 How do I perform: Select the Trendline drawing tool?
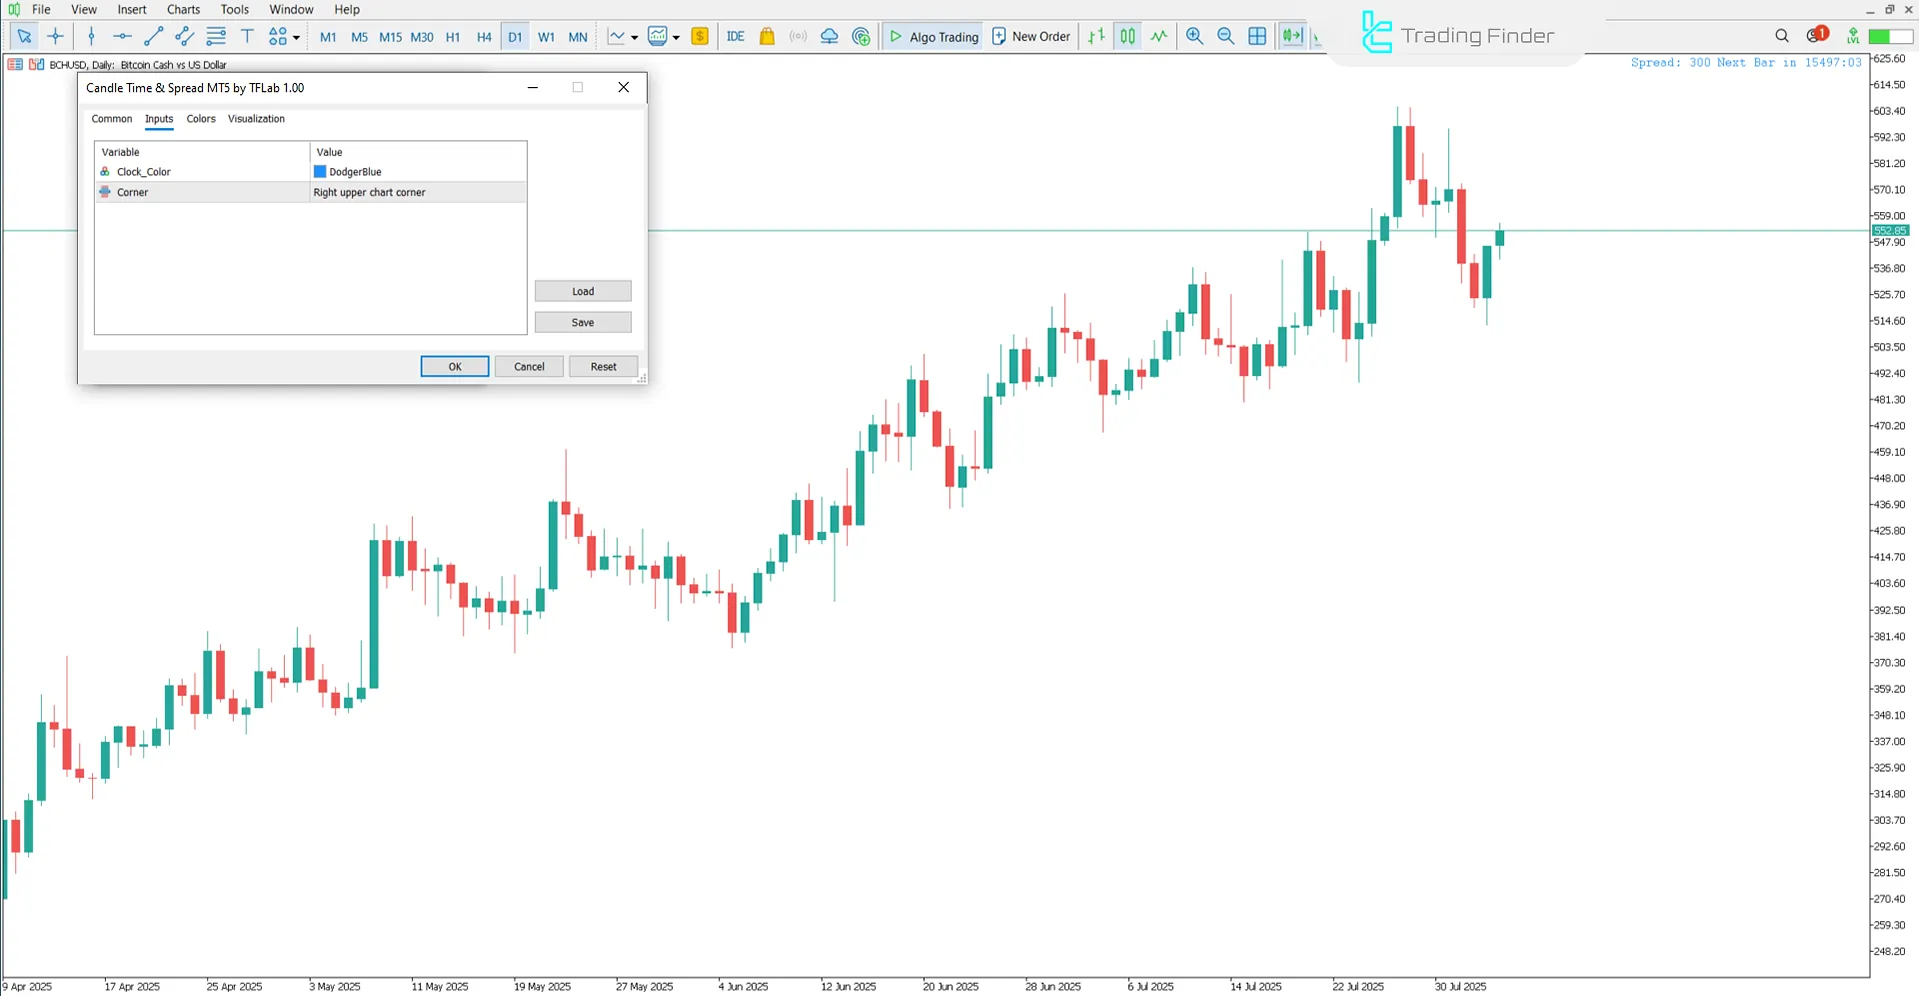[x=153, y=36]
